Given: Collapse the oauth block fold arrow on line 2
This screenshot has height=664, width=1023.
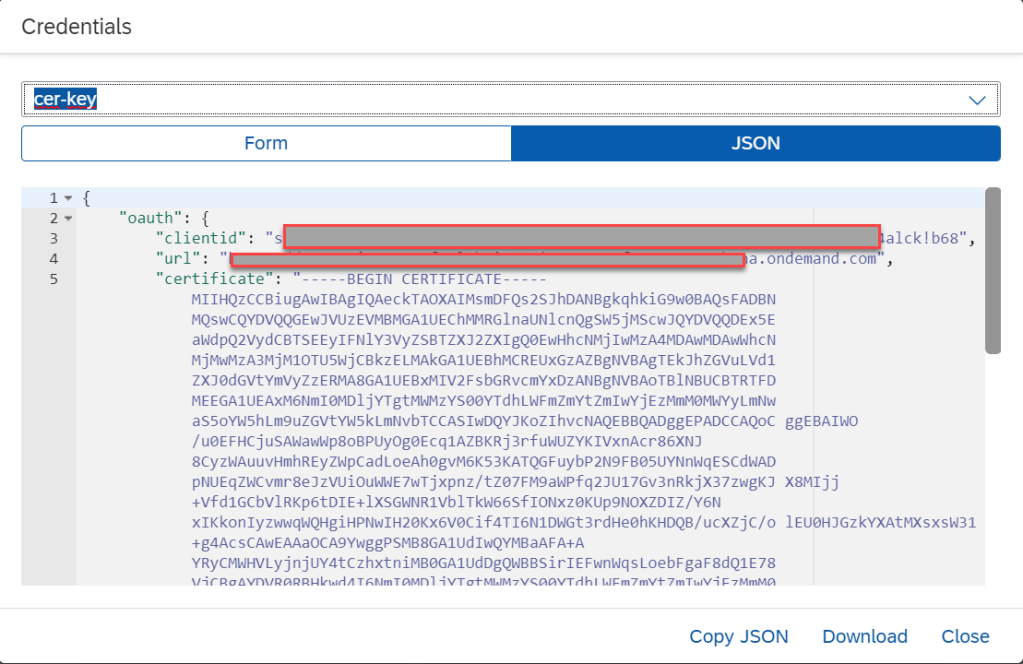Looking at the screenshot, I should click(x=67, y=218).
